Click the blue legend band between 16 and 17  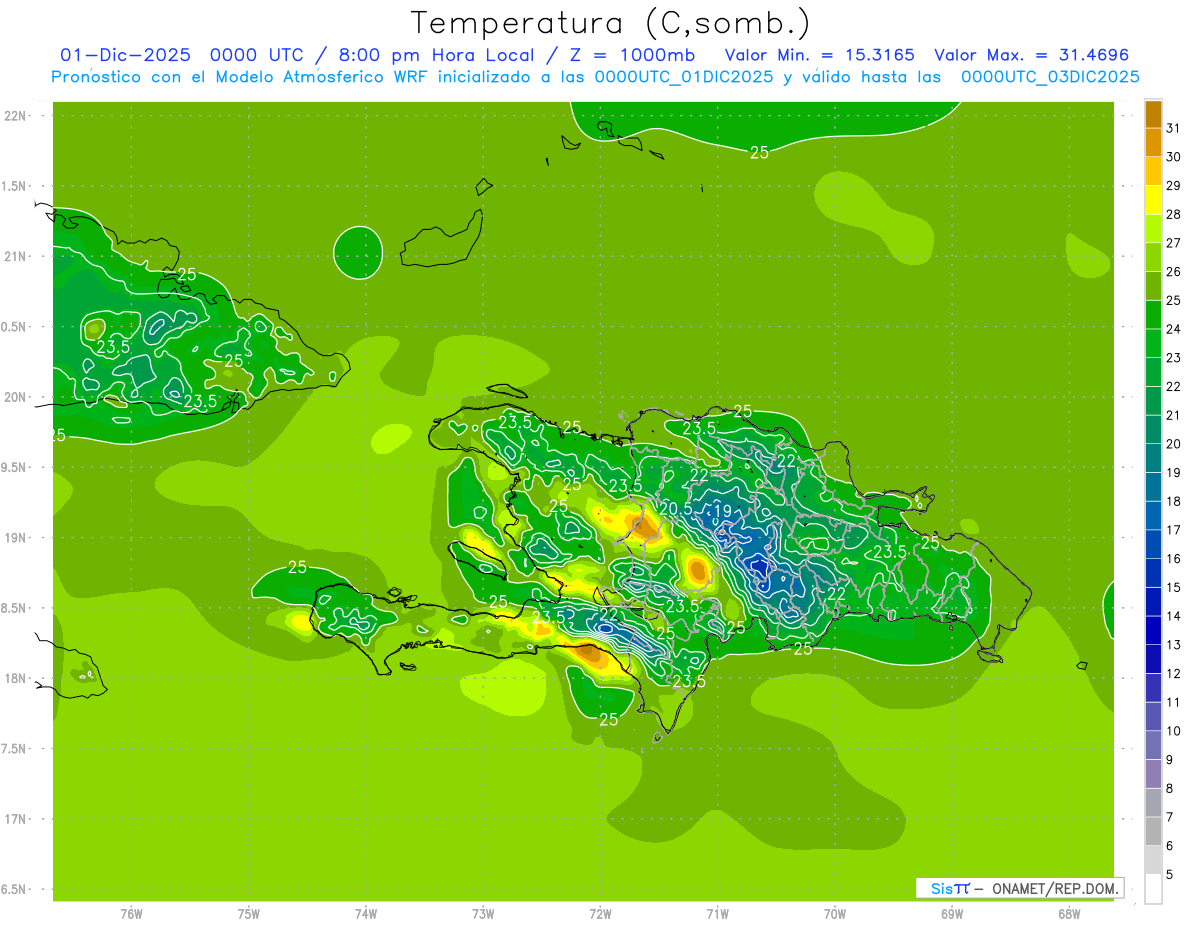pyautogui.click(x=1153, y=545)
